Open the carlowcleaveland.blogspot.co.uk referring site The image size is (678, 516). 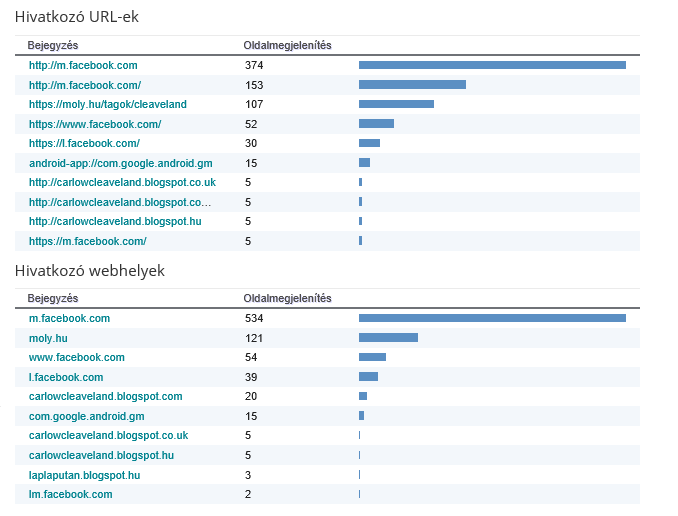coord(109,435)
